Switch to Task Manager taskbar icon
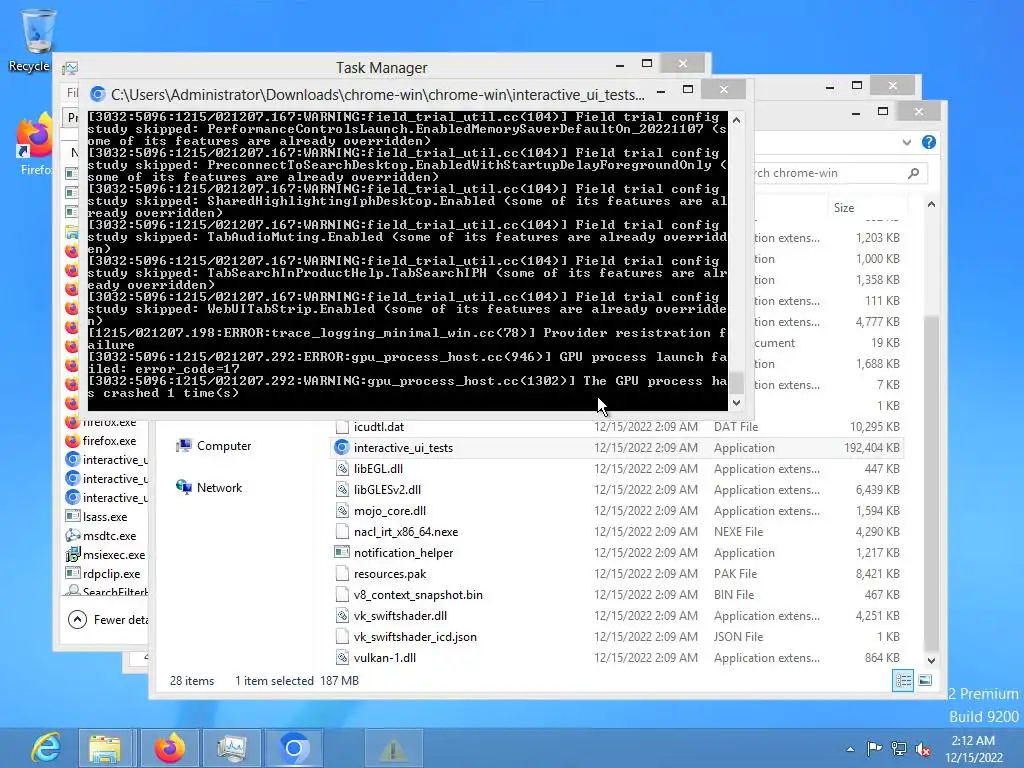 (x=232, y=748)
